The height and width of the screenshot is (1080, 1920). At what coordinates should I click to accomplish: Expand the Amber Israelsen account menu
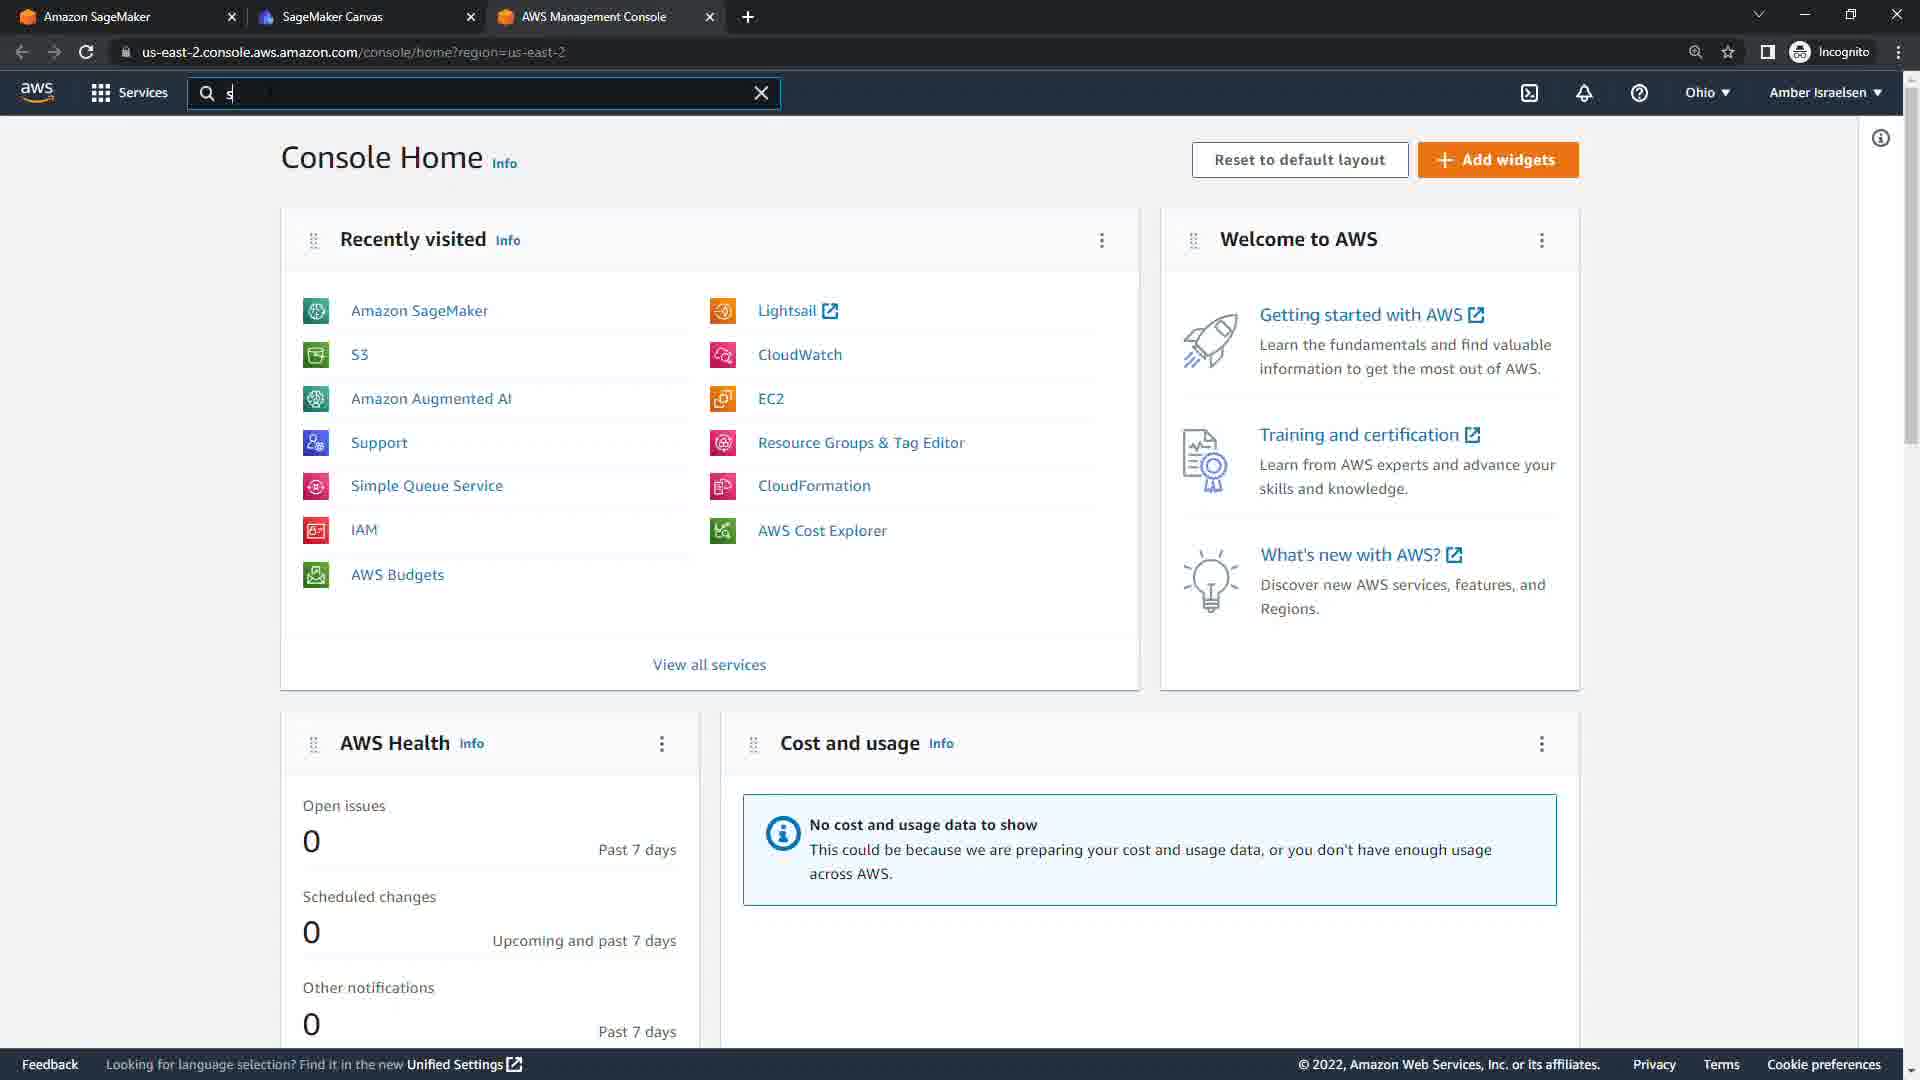coord(1825,93)
